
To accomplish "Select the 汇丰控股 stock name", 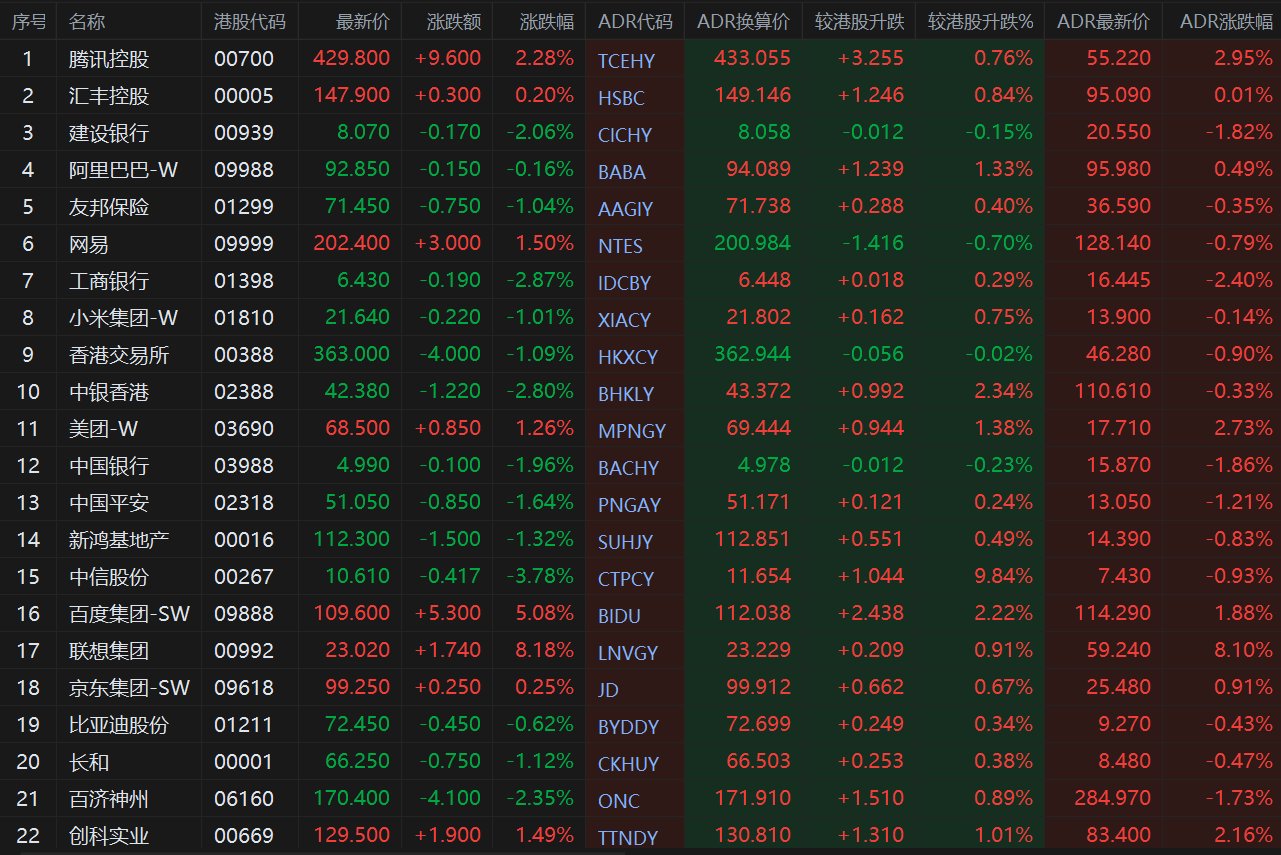I will pos(109,96).
